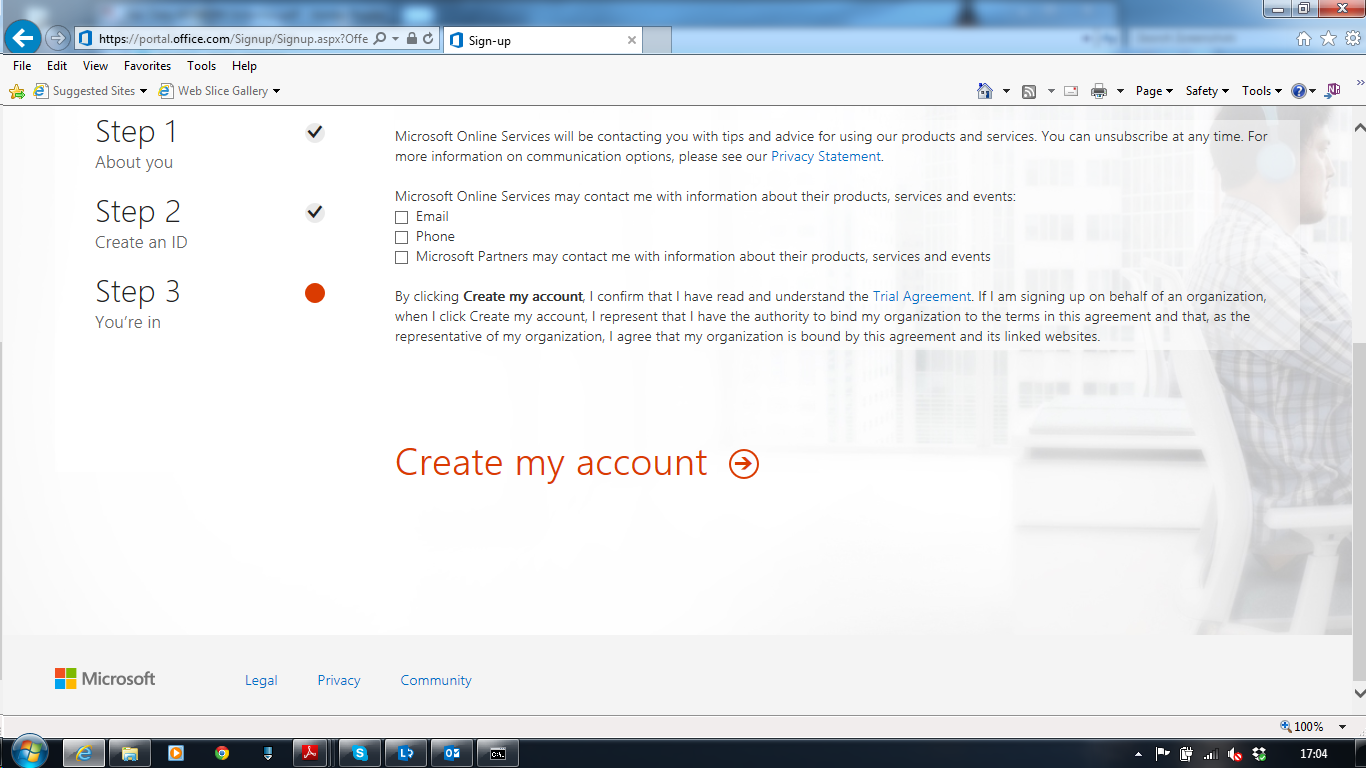Click the search magnifier in address bar
Screen dimensions: 1366x768
(380, 39)
